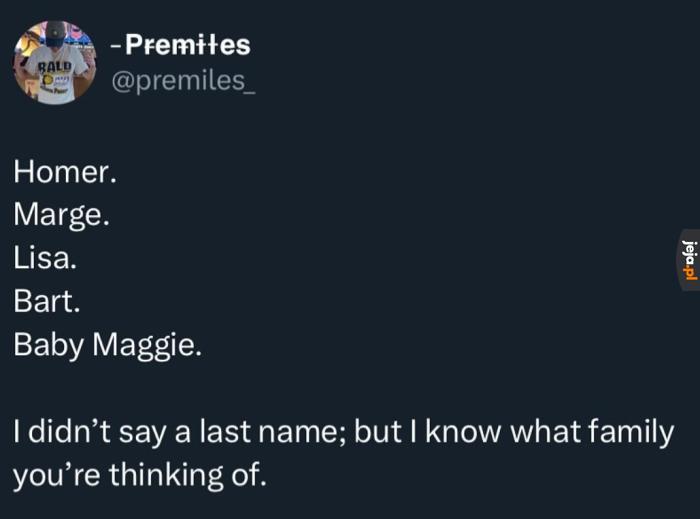The height and width of the screenshot is (519, 700).
Task: Open the @premiles_ handle link
Action: (183, 81)
